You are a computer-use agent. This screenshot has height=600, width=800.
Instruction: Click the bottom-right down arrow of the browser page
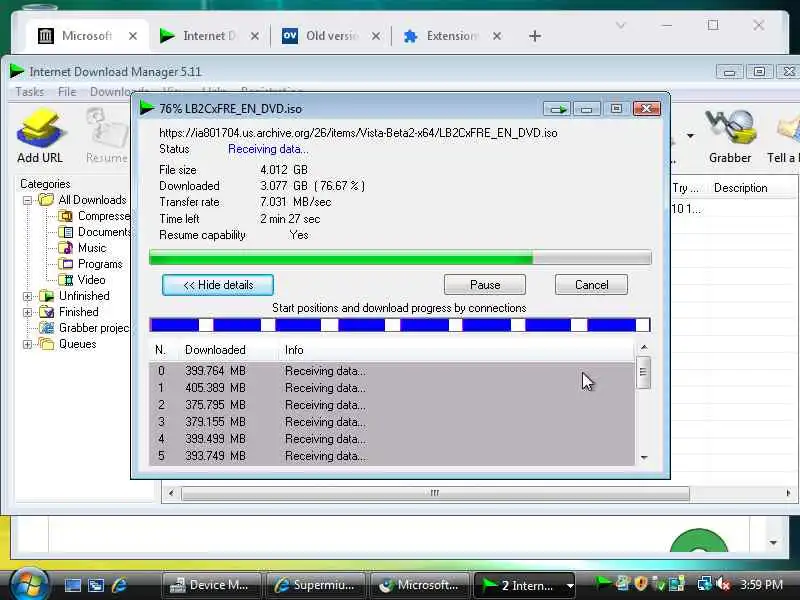point(773,542)
